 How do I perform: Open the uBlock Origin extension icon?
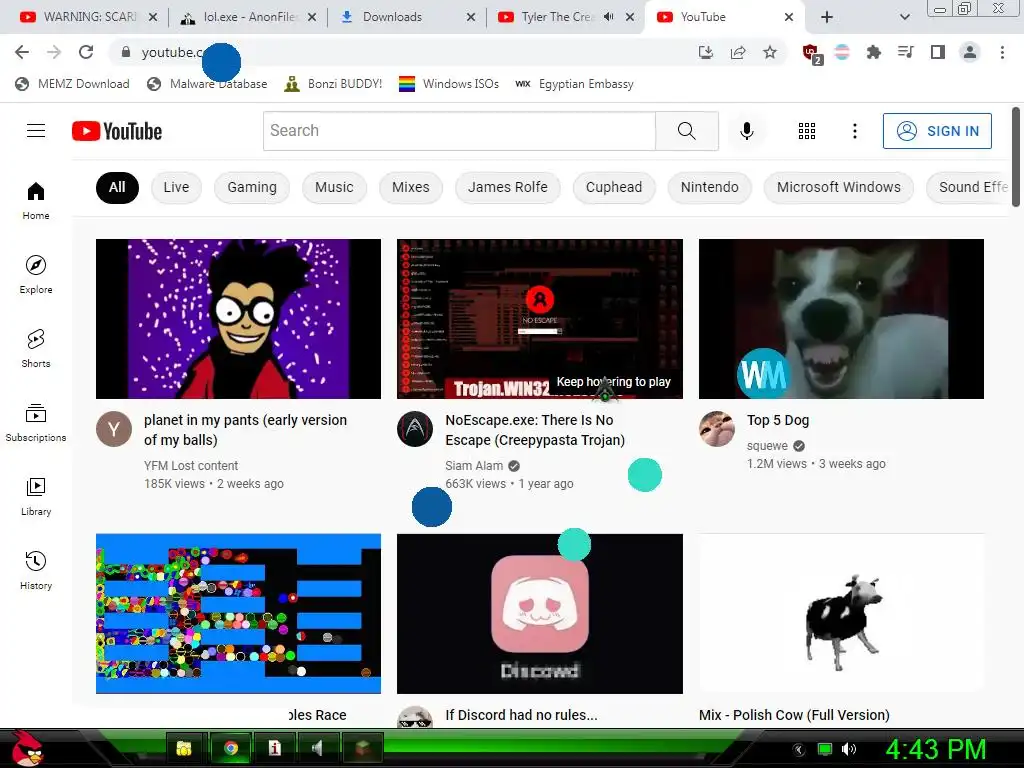point(812,54)
